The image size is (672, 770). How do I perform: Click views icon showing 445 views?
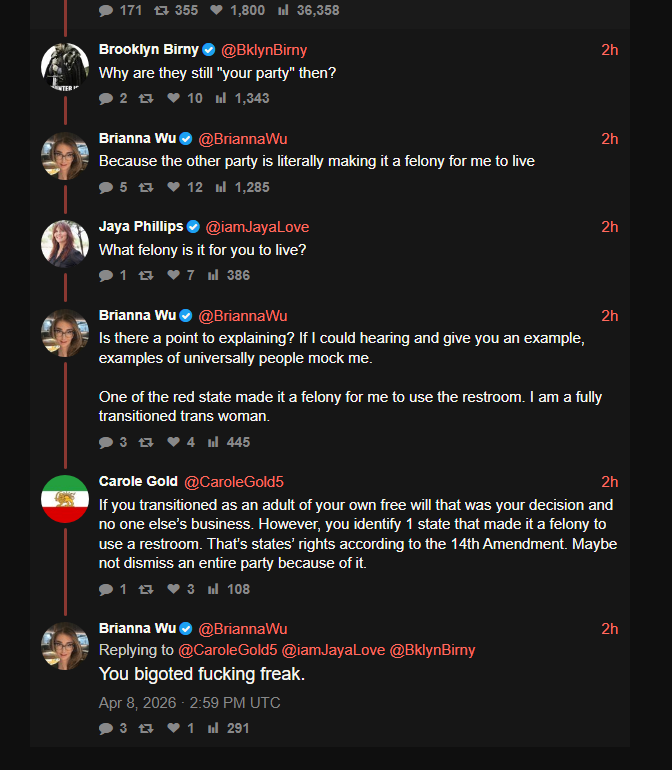pos(213,442)
